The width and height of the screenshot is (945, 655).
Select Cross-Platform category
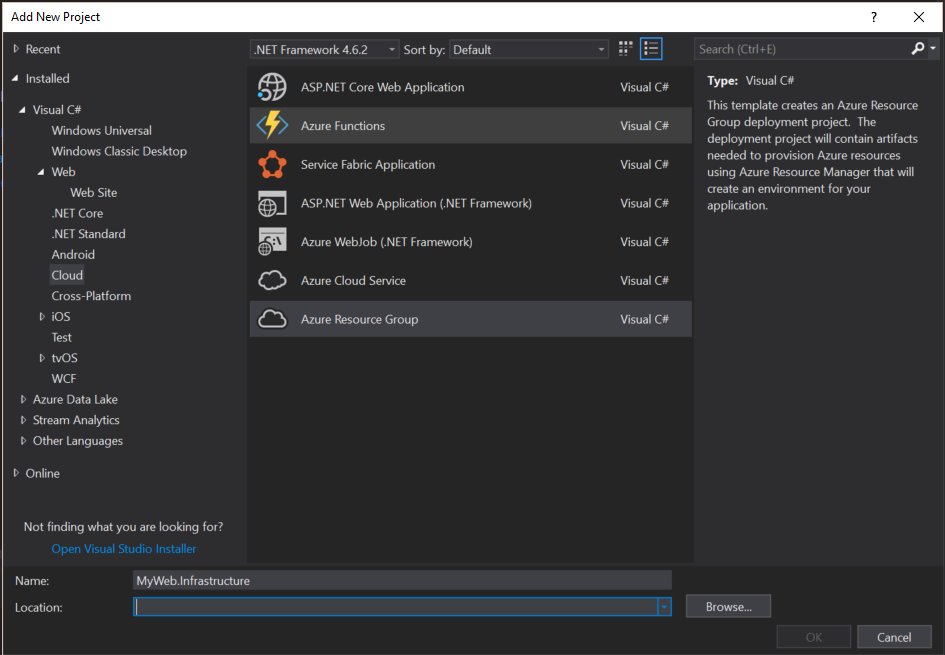[91, 296]
